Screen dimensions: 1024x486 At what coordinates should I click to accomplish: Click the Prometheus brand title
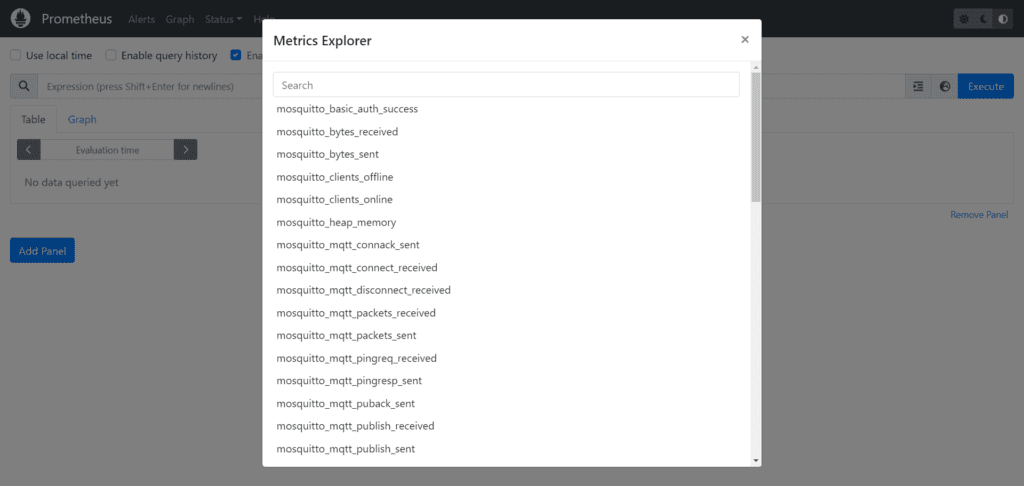(77, 19)
